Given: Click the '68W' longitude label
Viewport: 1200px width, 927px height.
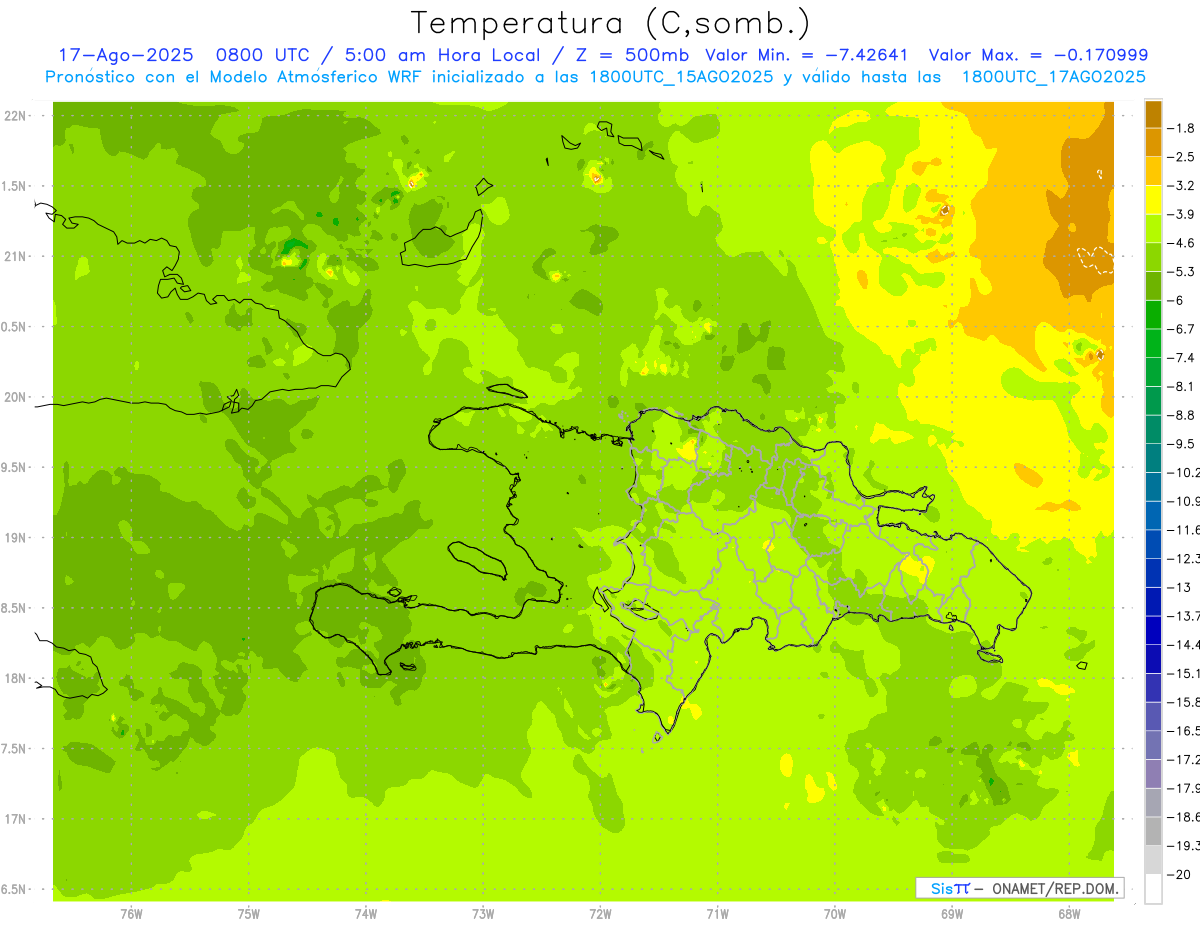Looking at the screenshot, I should tap(1069, 913).
